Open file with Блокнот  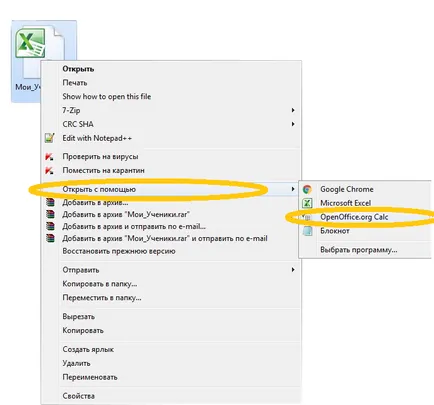pos(335,231)
